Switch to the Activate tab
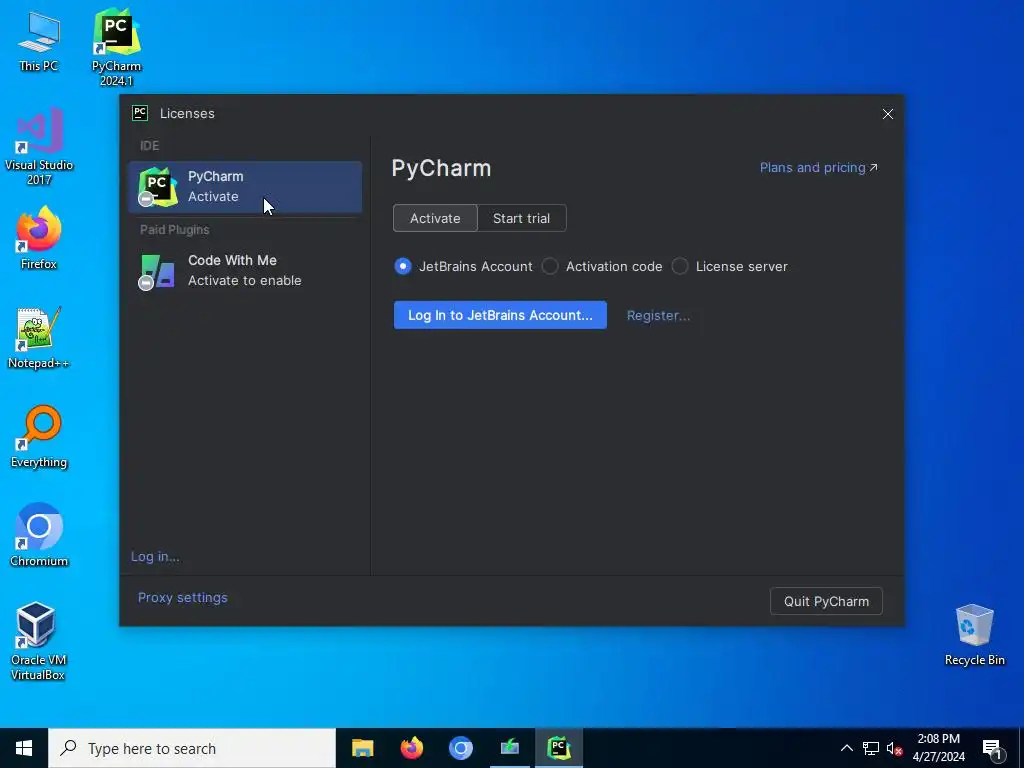This screenshot has width=1024, height=768. 435,218
